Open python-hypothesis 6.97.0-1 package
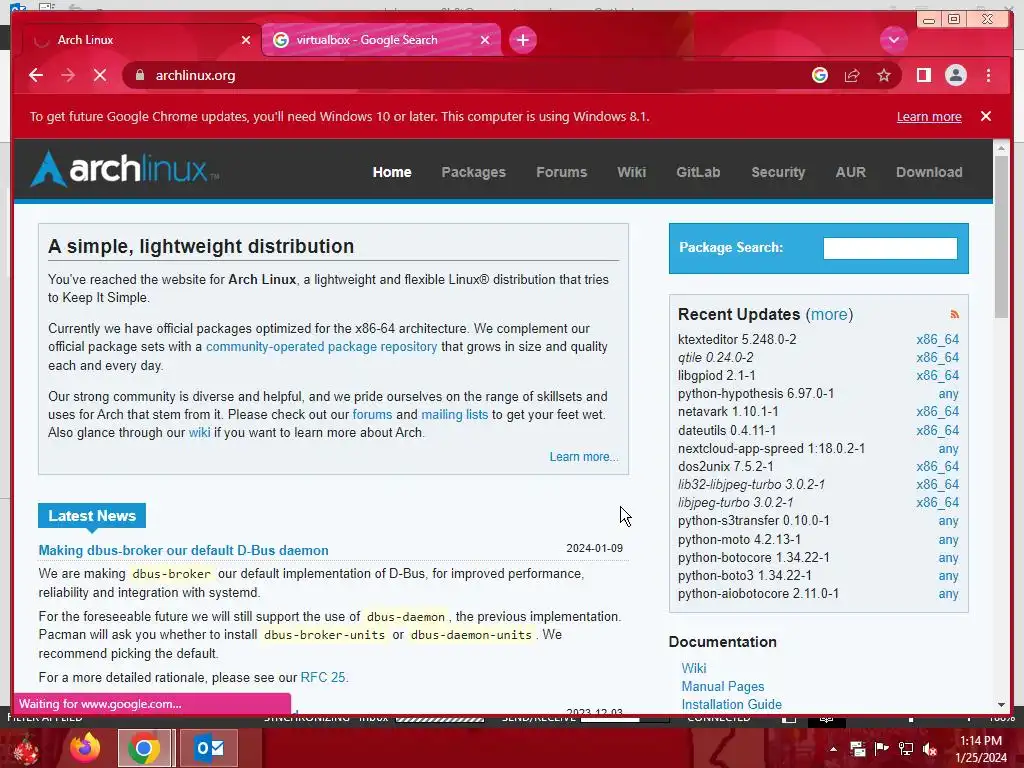The width and height of the screenshot is (1024, 768). [756, 394]
